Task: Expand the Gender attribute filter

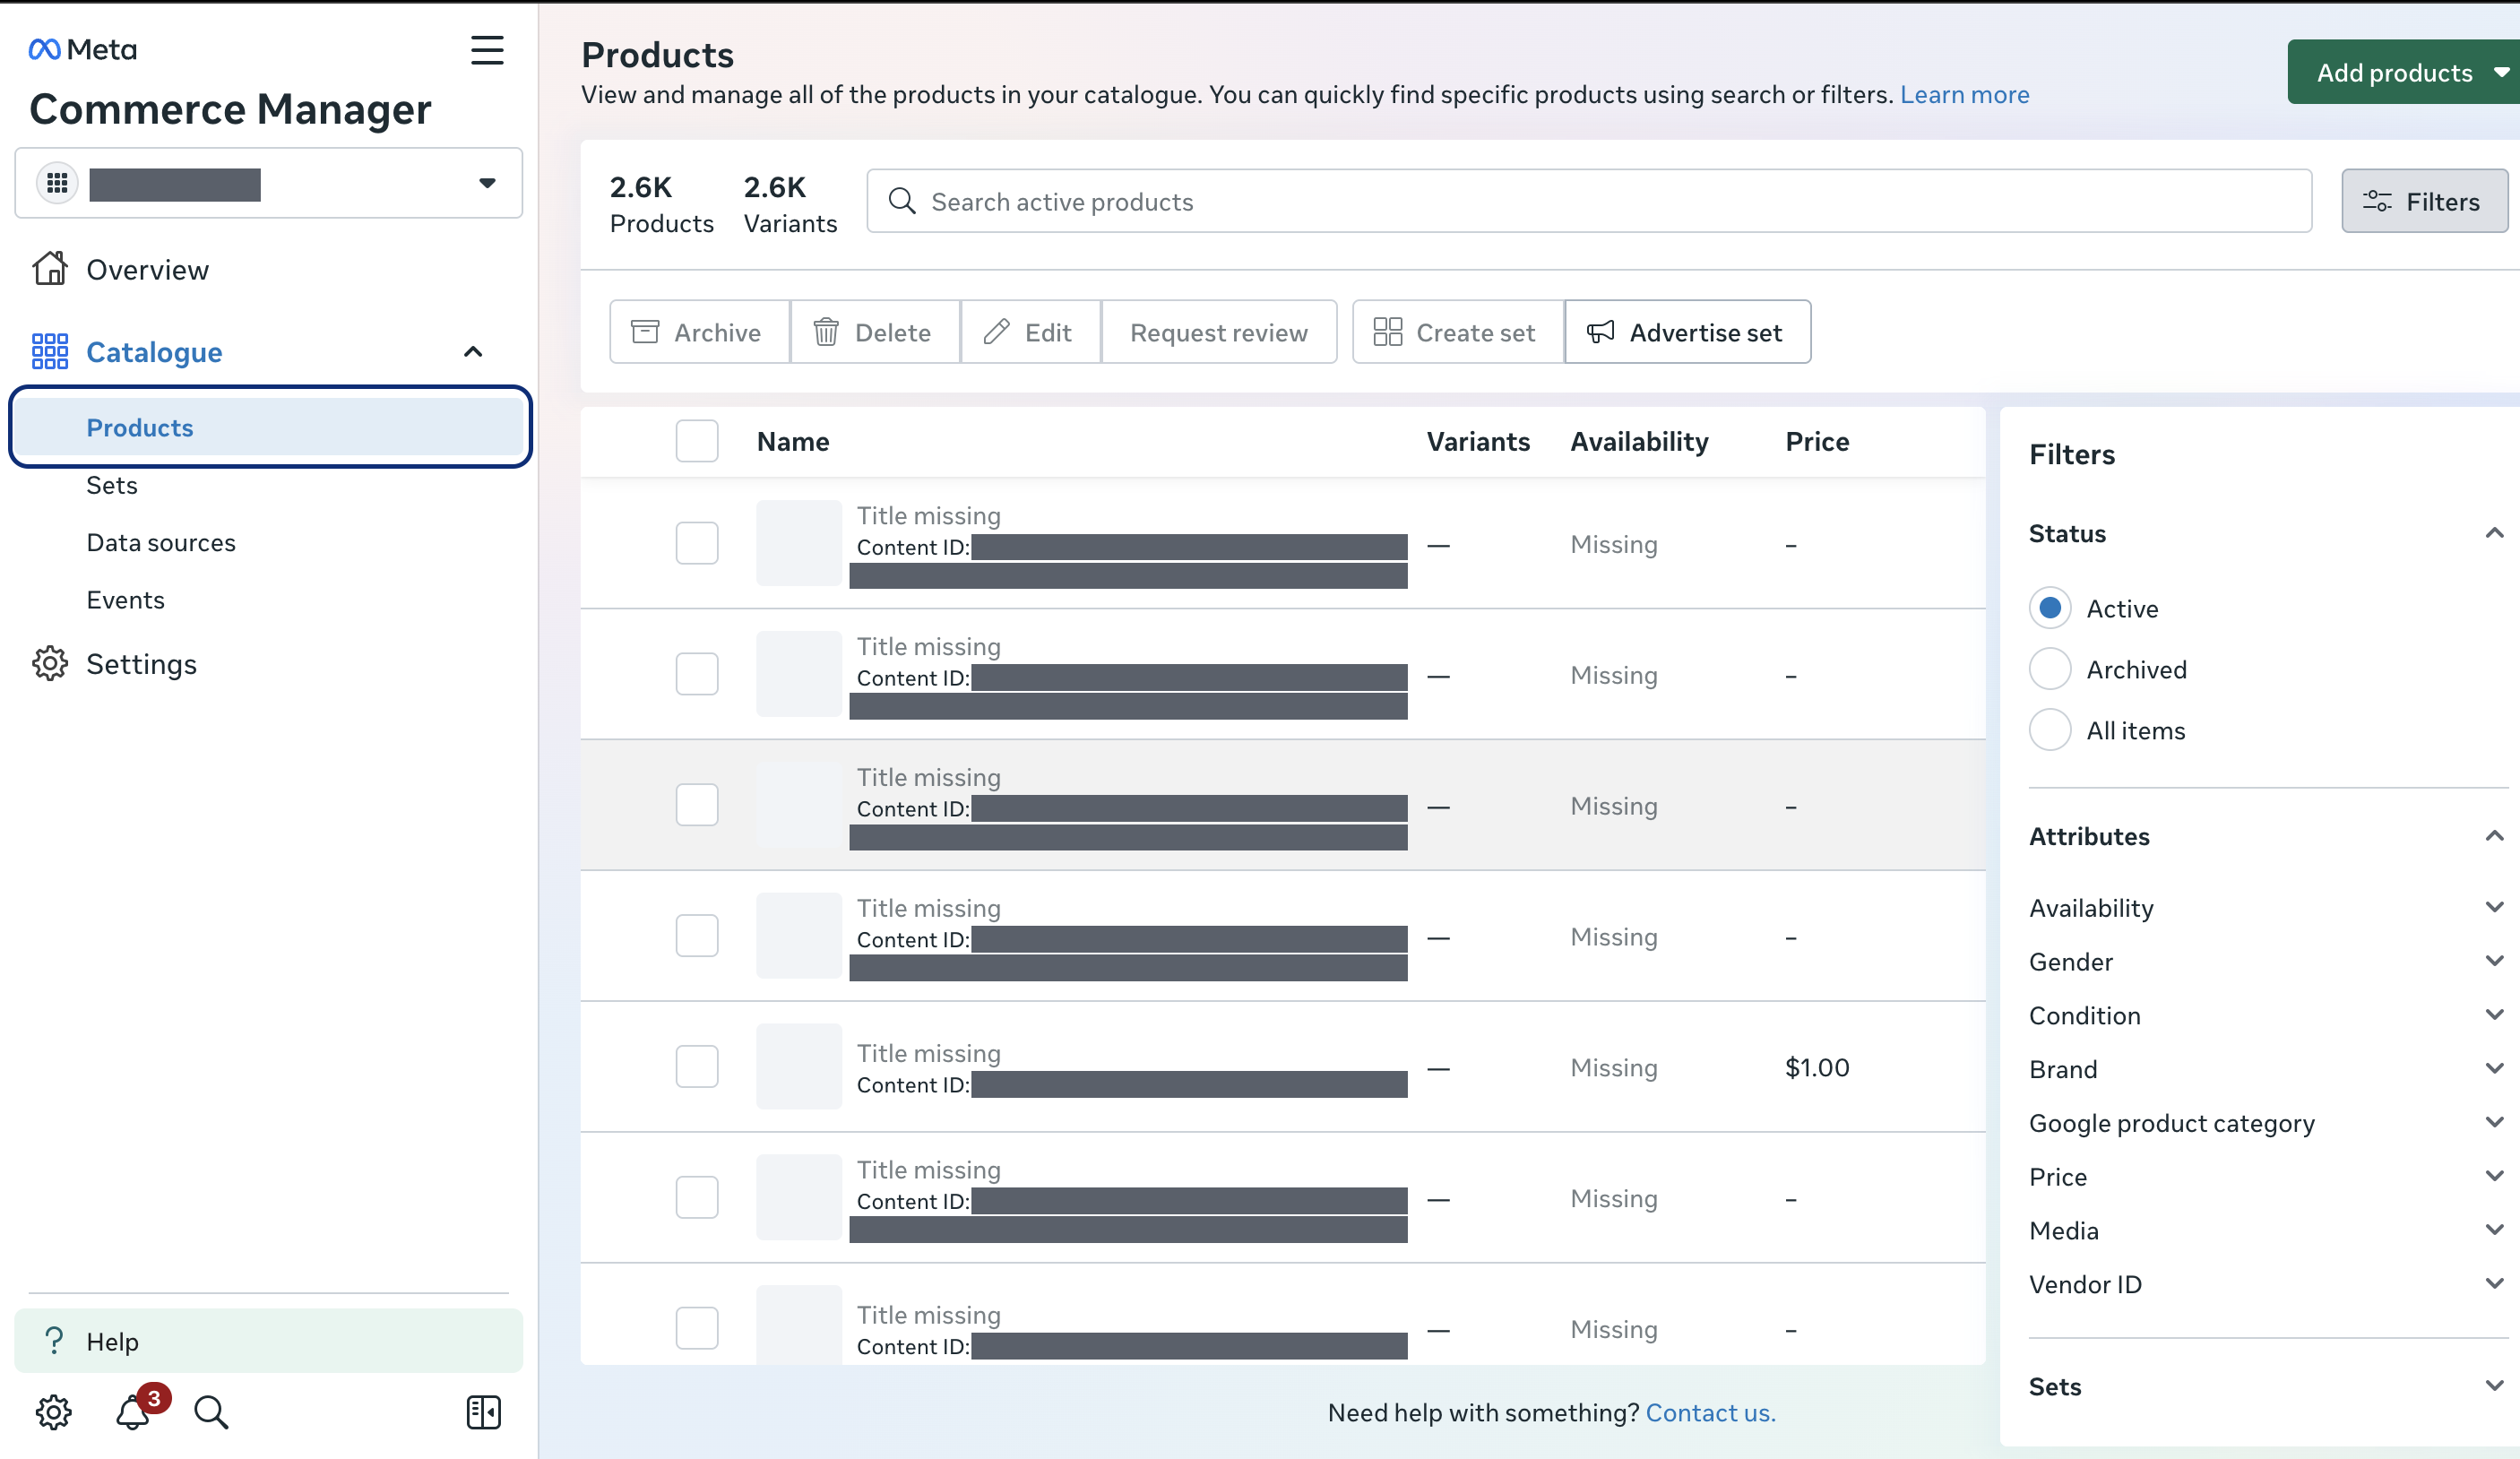Action: click(2494, 962)
